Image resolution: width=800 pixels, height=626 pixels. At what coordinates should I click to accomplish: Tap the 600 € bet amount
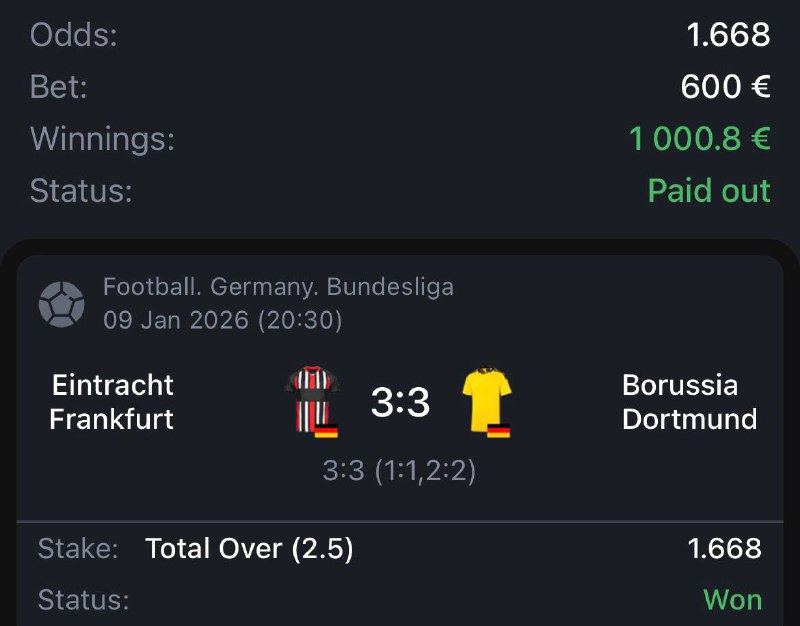point(725,87)
